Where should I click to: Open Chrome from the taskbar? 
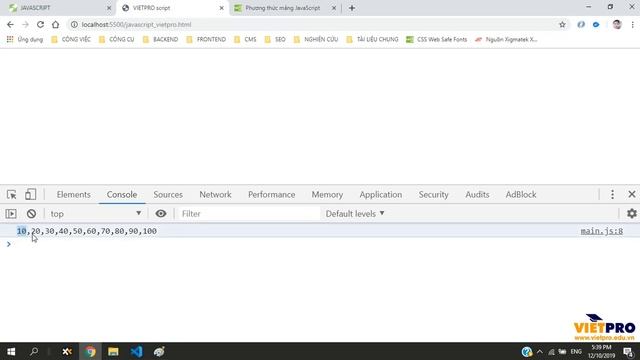tap(90, 351)
